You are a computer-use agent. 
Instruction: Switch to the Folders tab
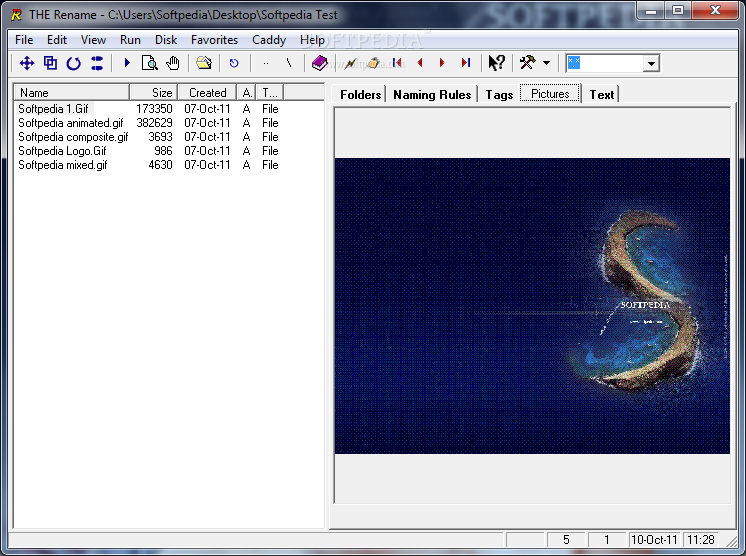tap(360, 94)
